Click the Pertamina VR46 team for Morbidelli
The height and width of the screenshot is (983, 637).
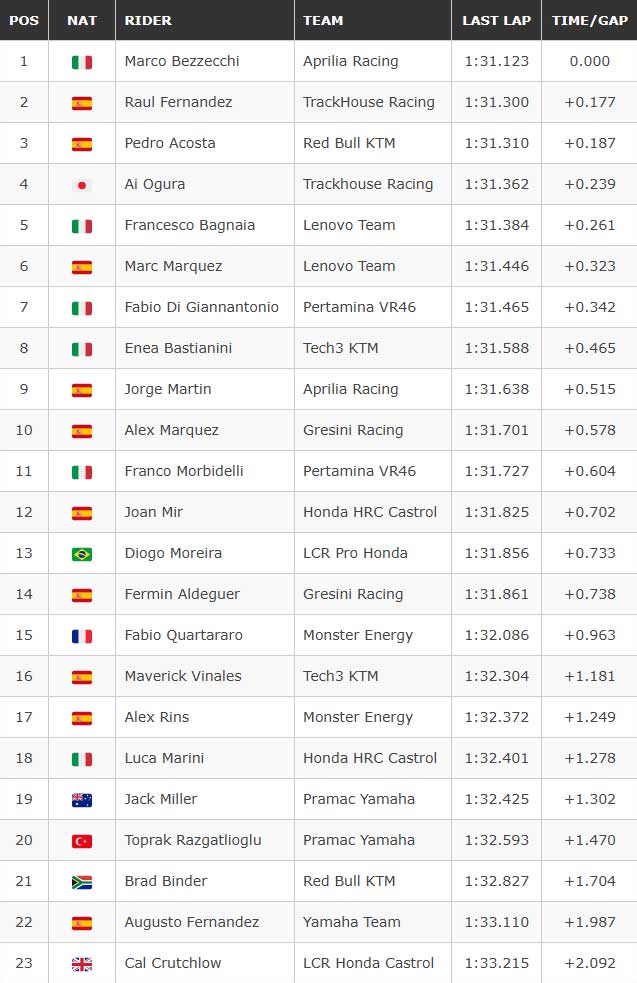[359, 471]
